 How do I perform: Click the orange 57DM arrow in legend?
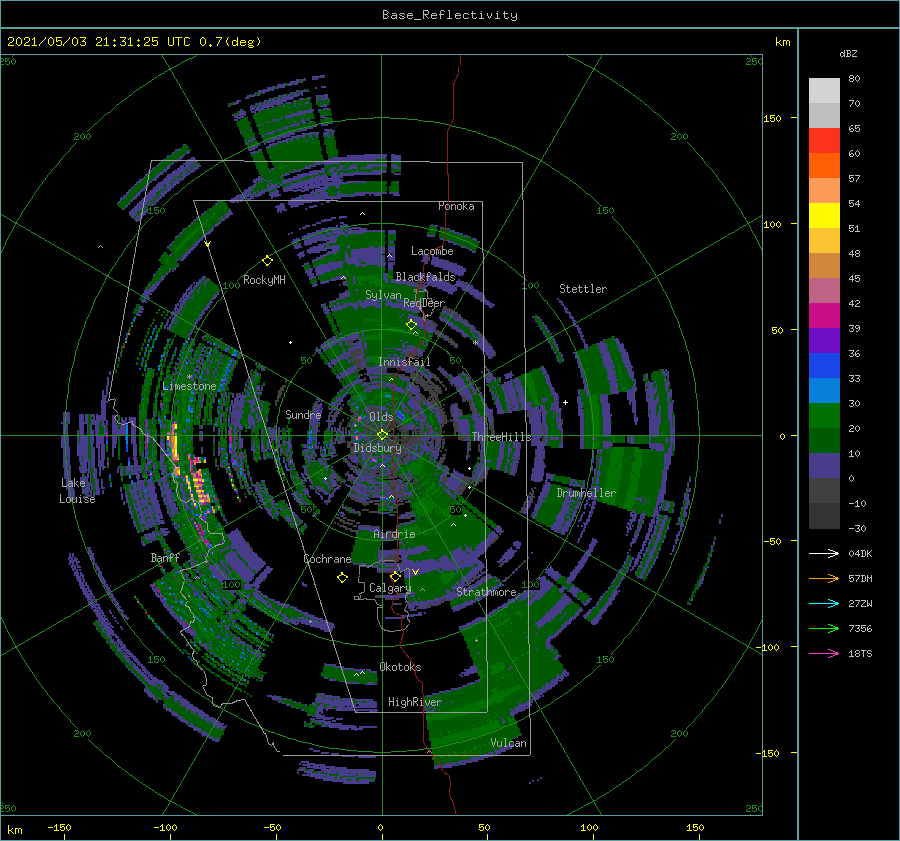click(x=824, y=579)
